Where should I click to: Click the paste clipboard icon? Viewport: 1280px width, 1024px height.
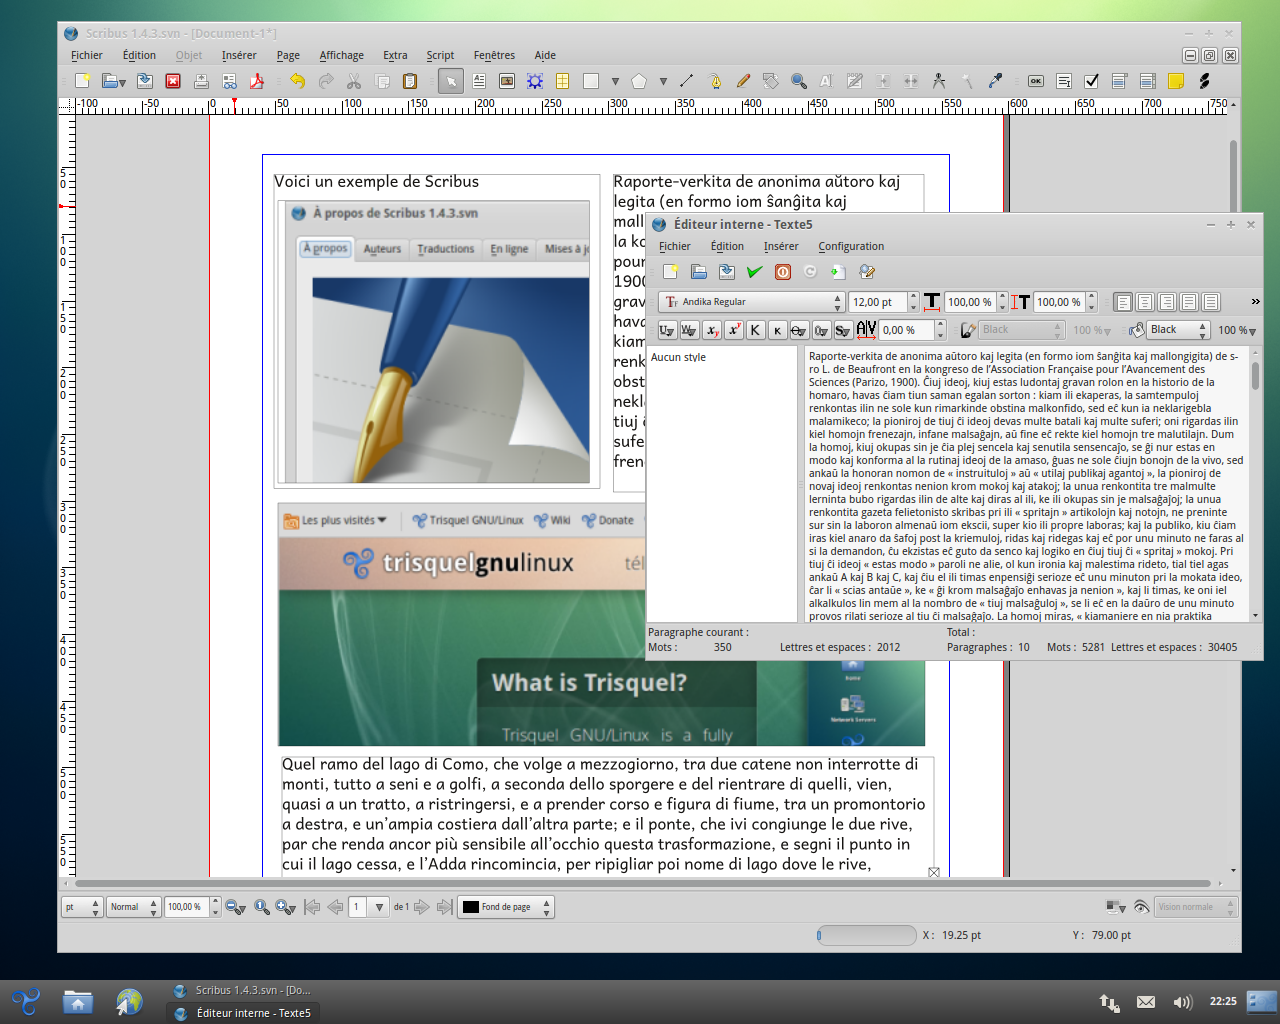[409, 81]
